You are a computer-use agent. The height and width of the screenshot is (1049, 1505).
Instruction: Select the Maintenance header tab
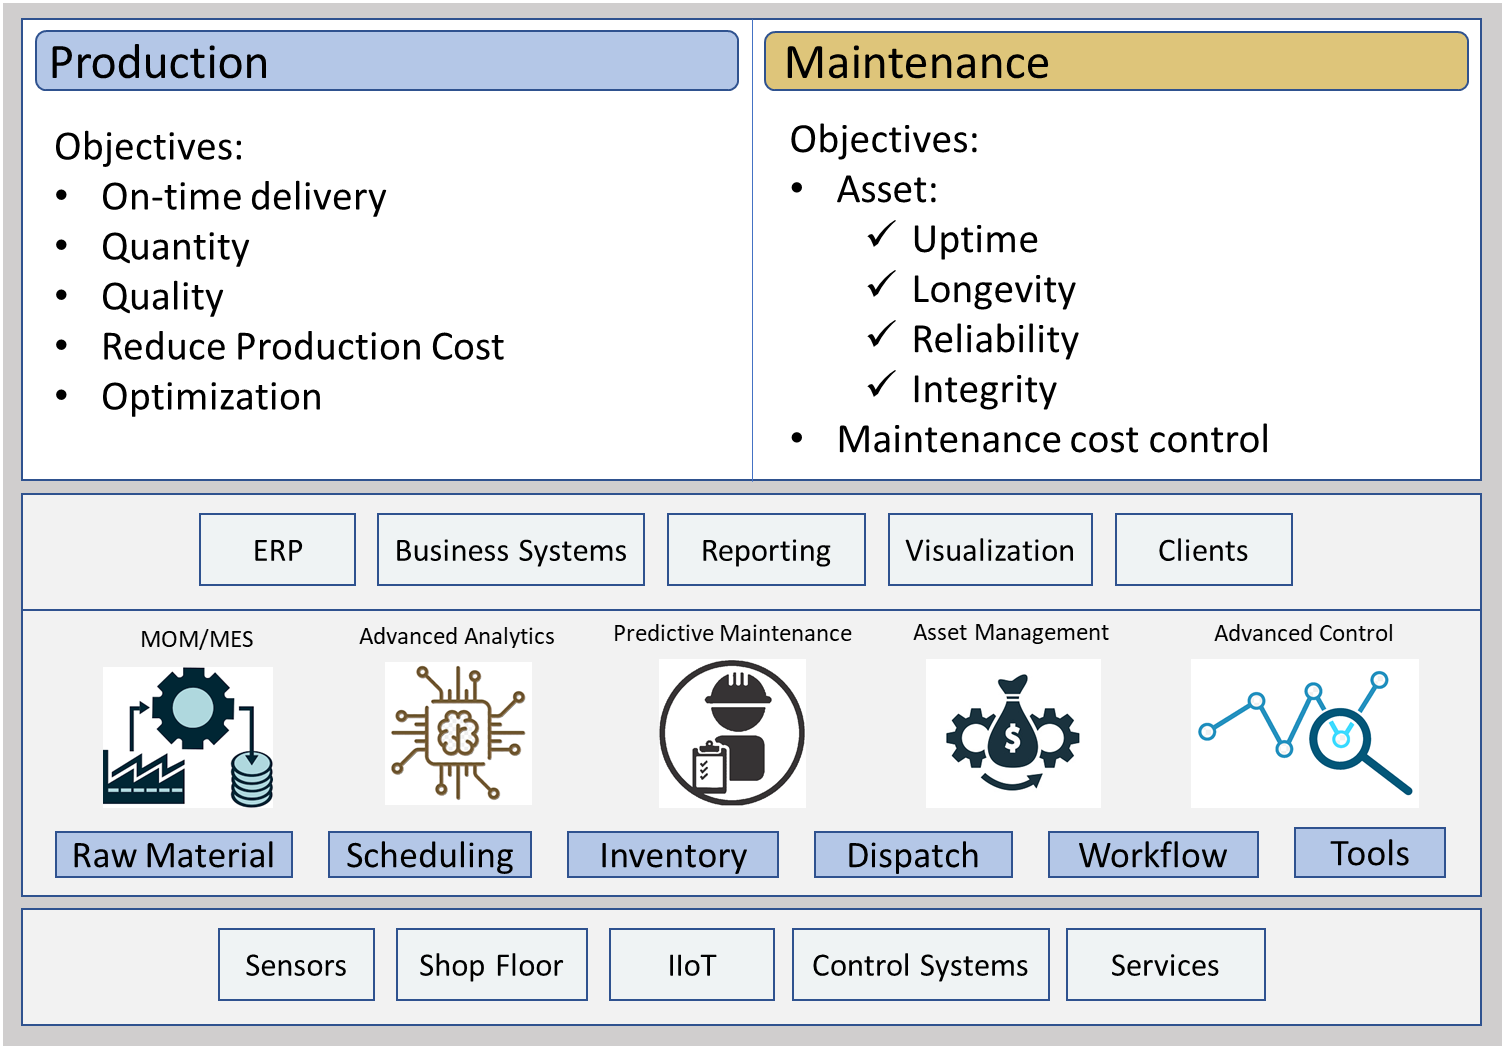click(1116, 62)
